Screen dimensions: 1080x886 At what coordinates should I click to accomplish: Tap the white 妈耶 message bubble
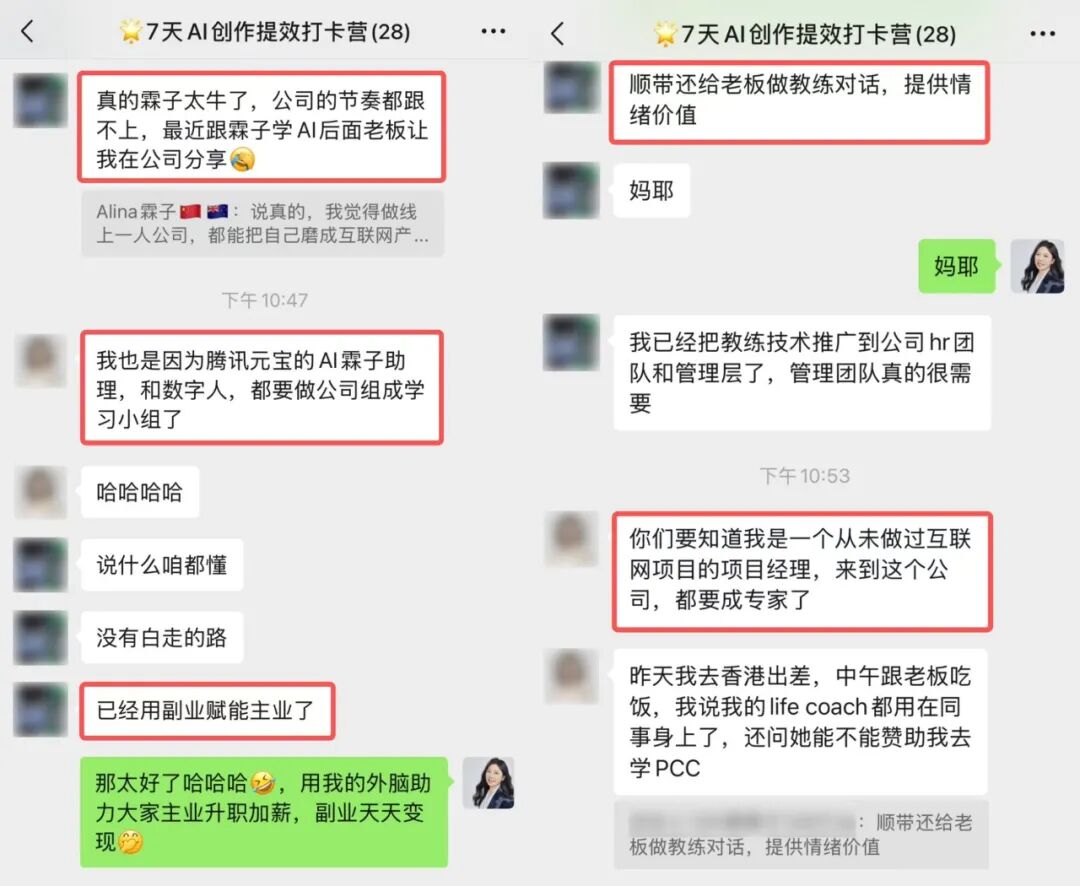click(x=652, y=191)
